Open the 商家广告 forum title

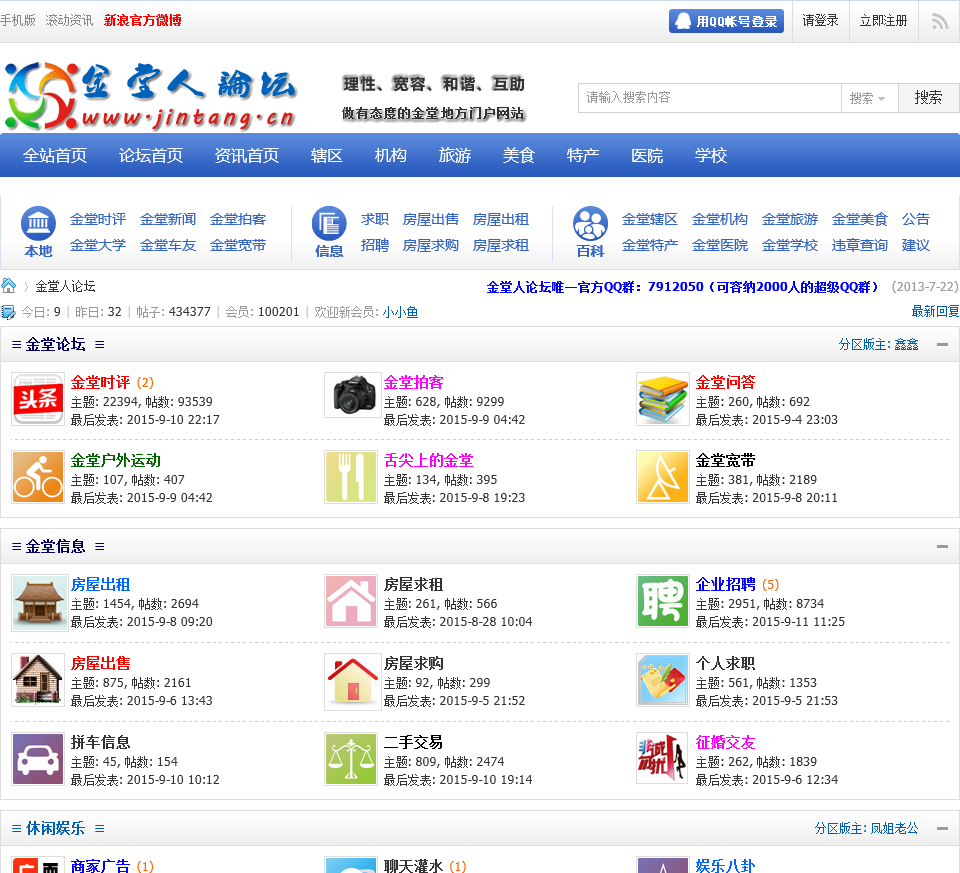pos(100,866)
